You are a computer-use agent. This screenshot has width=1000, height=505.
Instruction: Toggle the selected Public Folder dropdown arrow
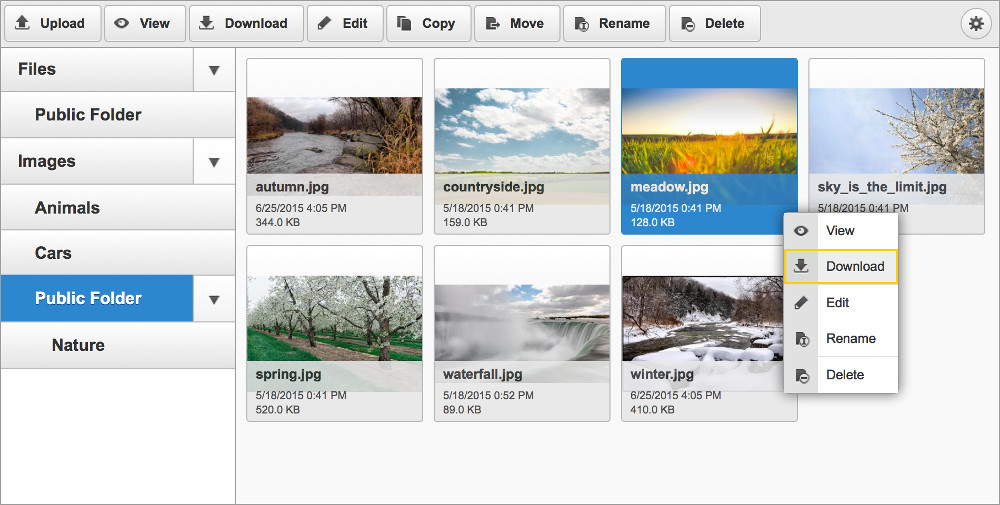tap(213, 299)
